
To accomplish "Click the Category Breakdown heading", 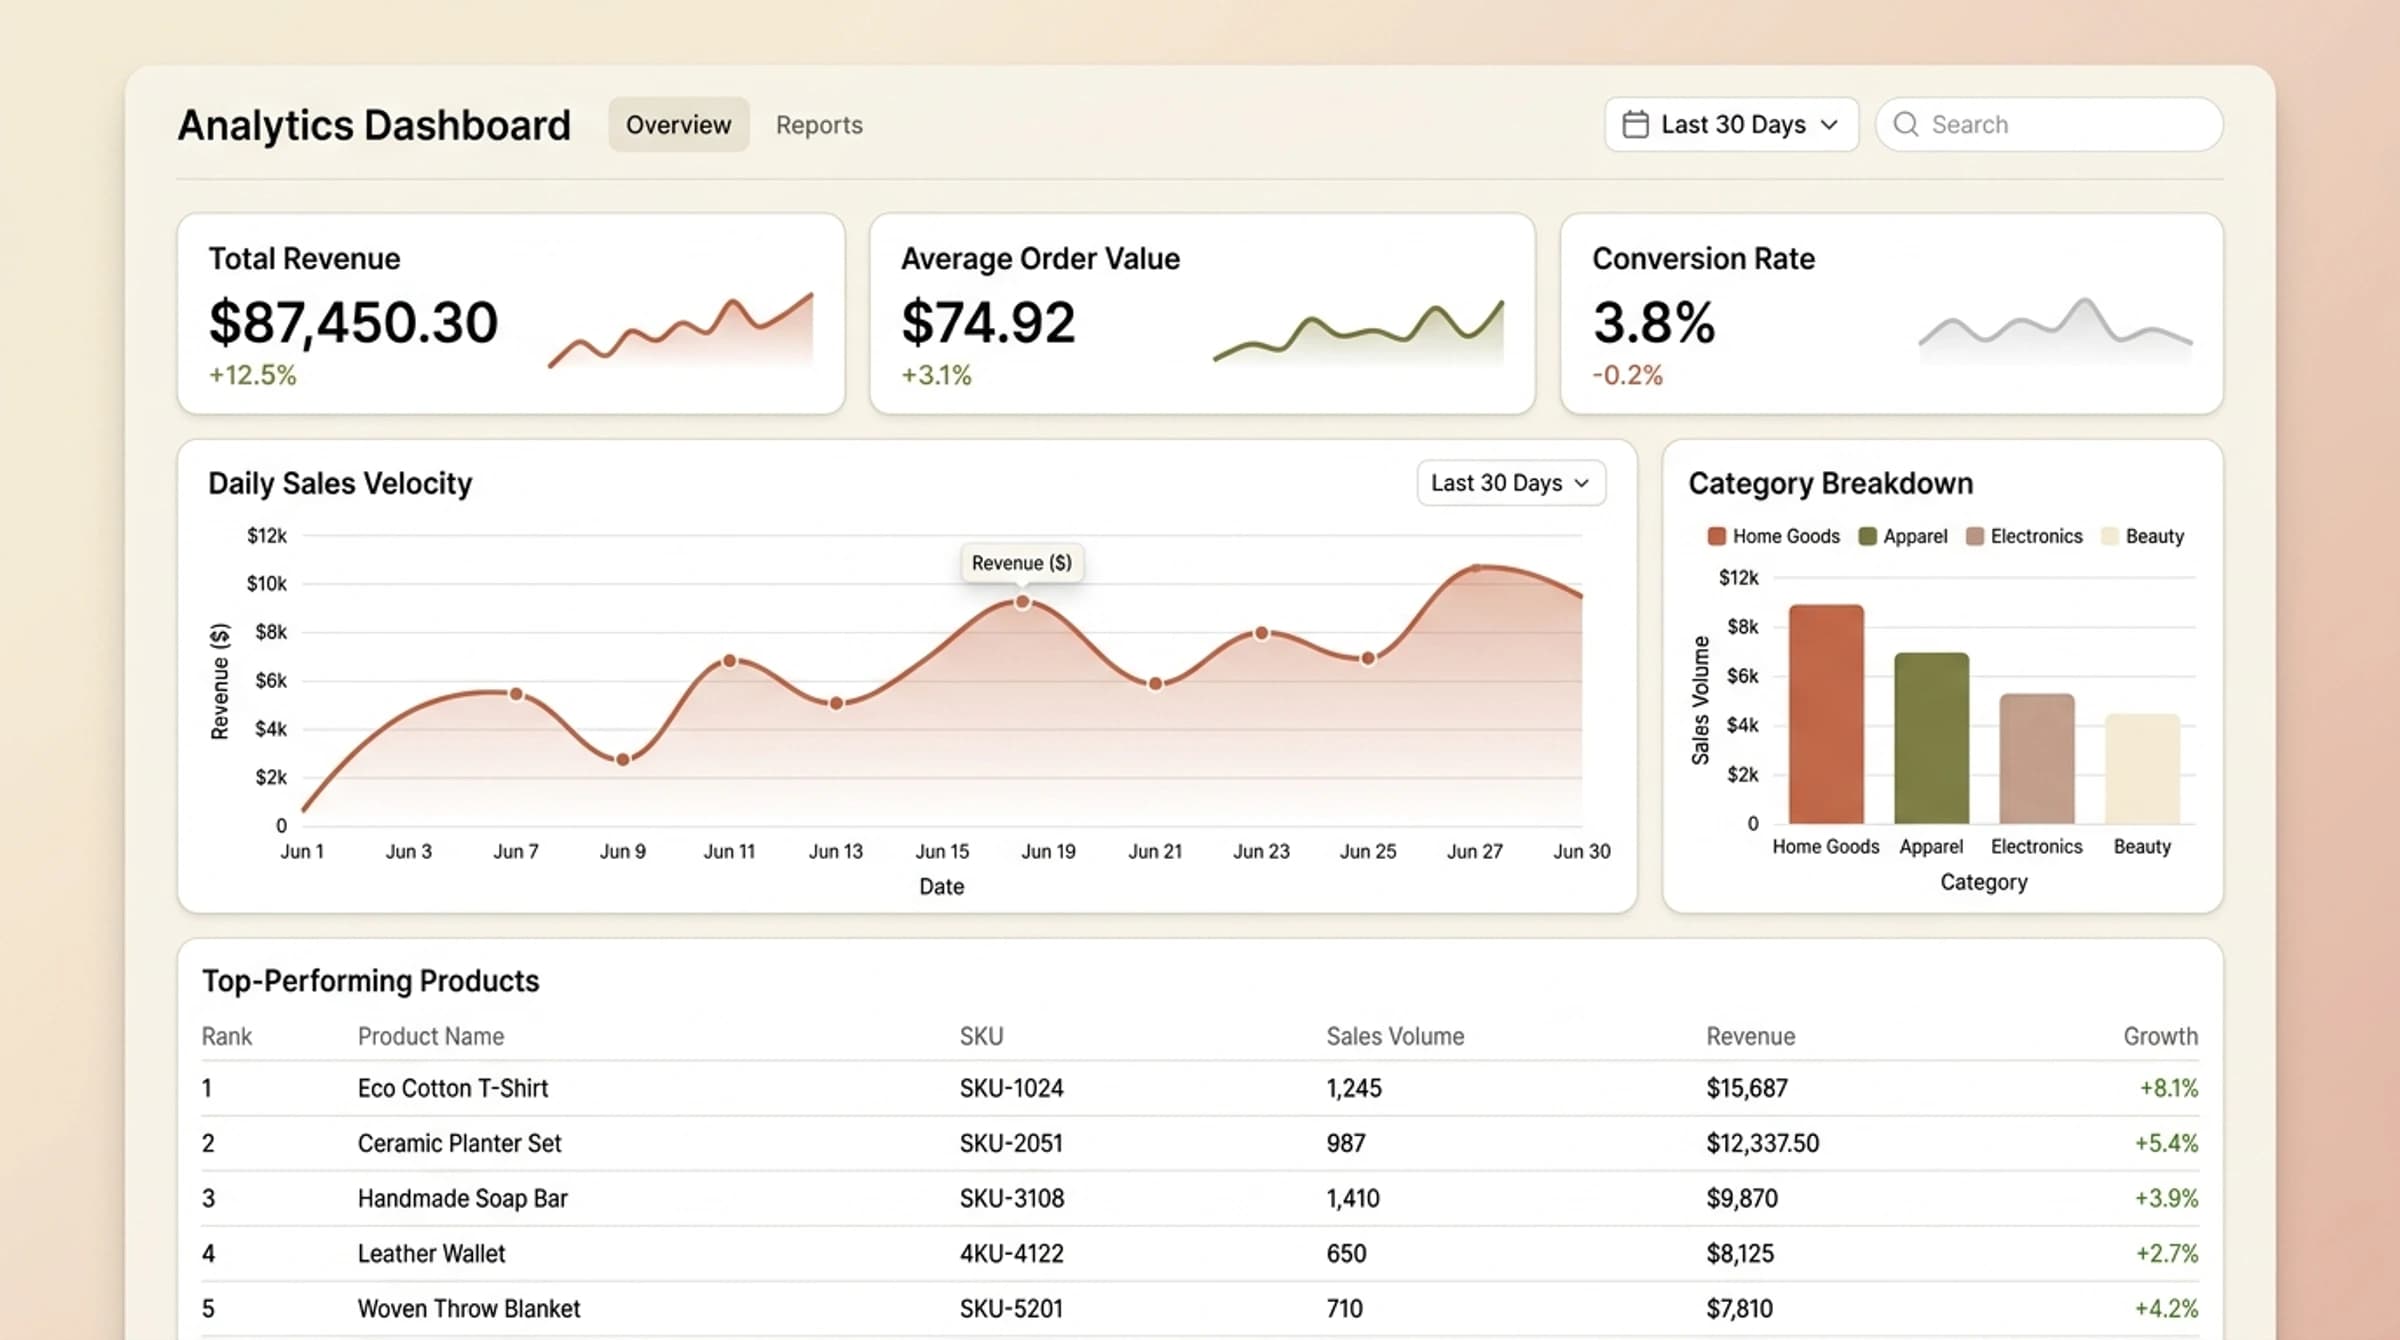I will (x=1831, y=483).
